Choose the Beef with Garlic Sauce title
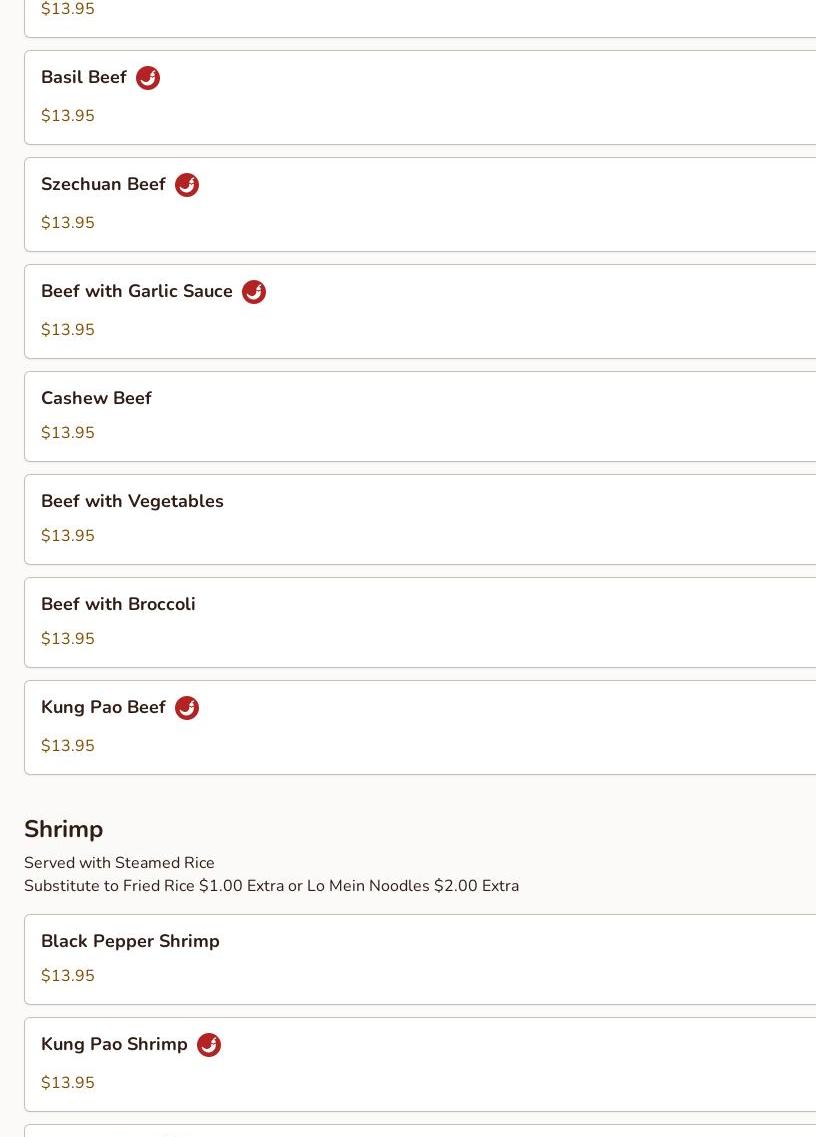 coord(137,292)
